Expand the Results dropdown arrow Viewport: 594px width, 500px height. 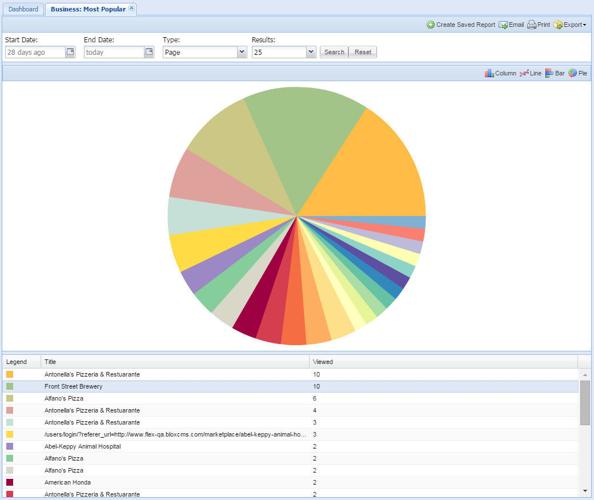click(x=311, y=52)
